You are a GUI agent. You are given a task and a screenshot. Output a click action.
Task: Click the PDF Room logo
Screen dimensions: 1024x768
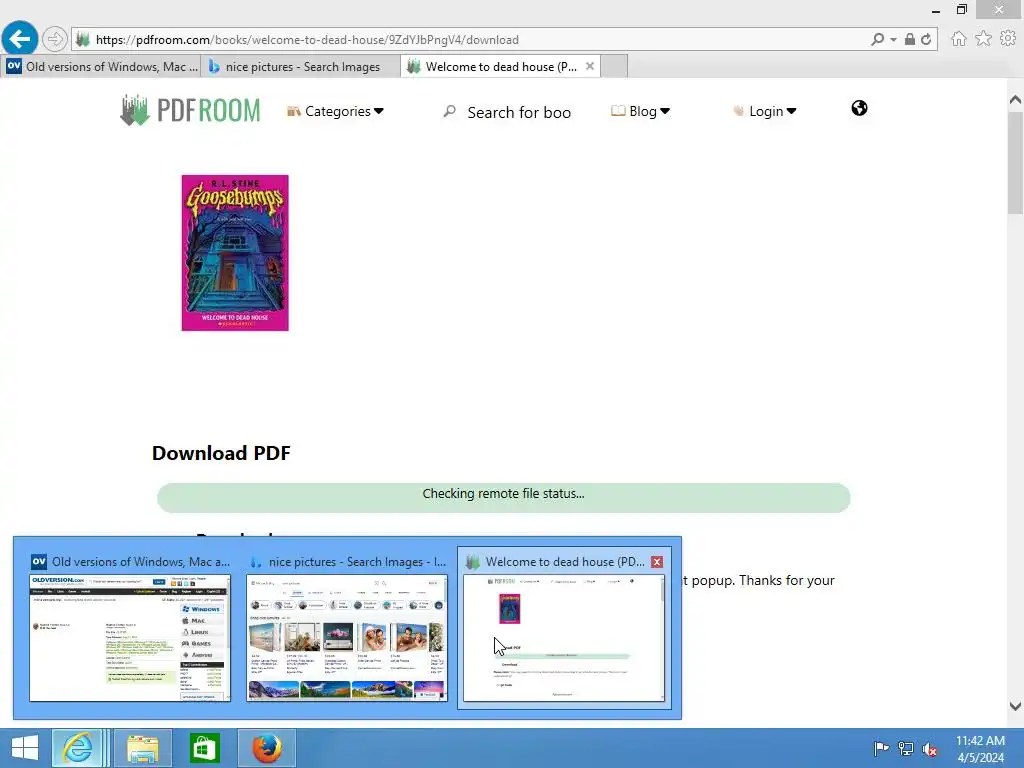[x=190, y=110]
